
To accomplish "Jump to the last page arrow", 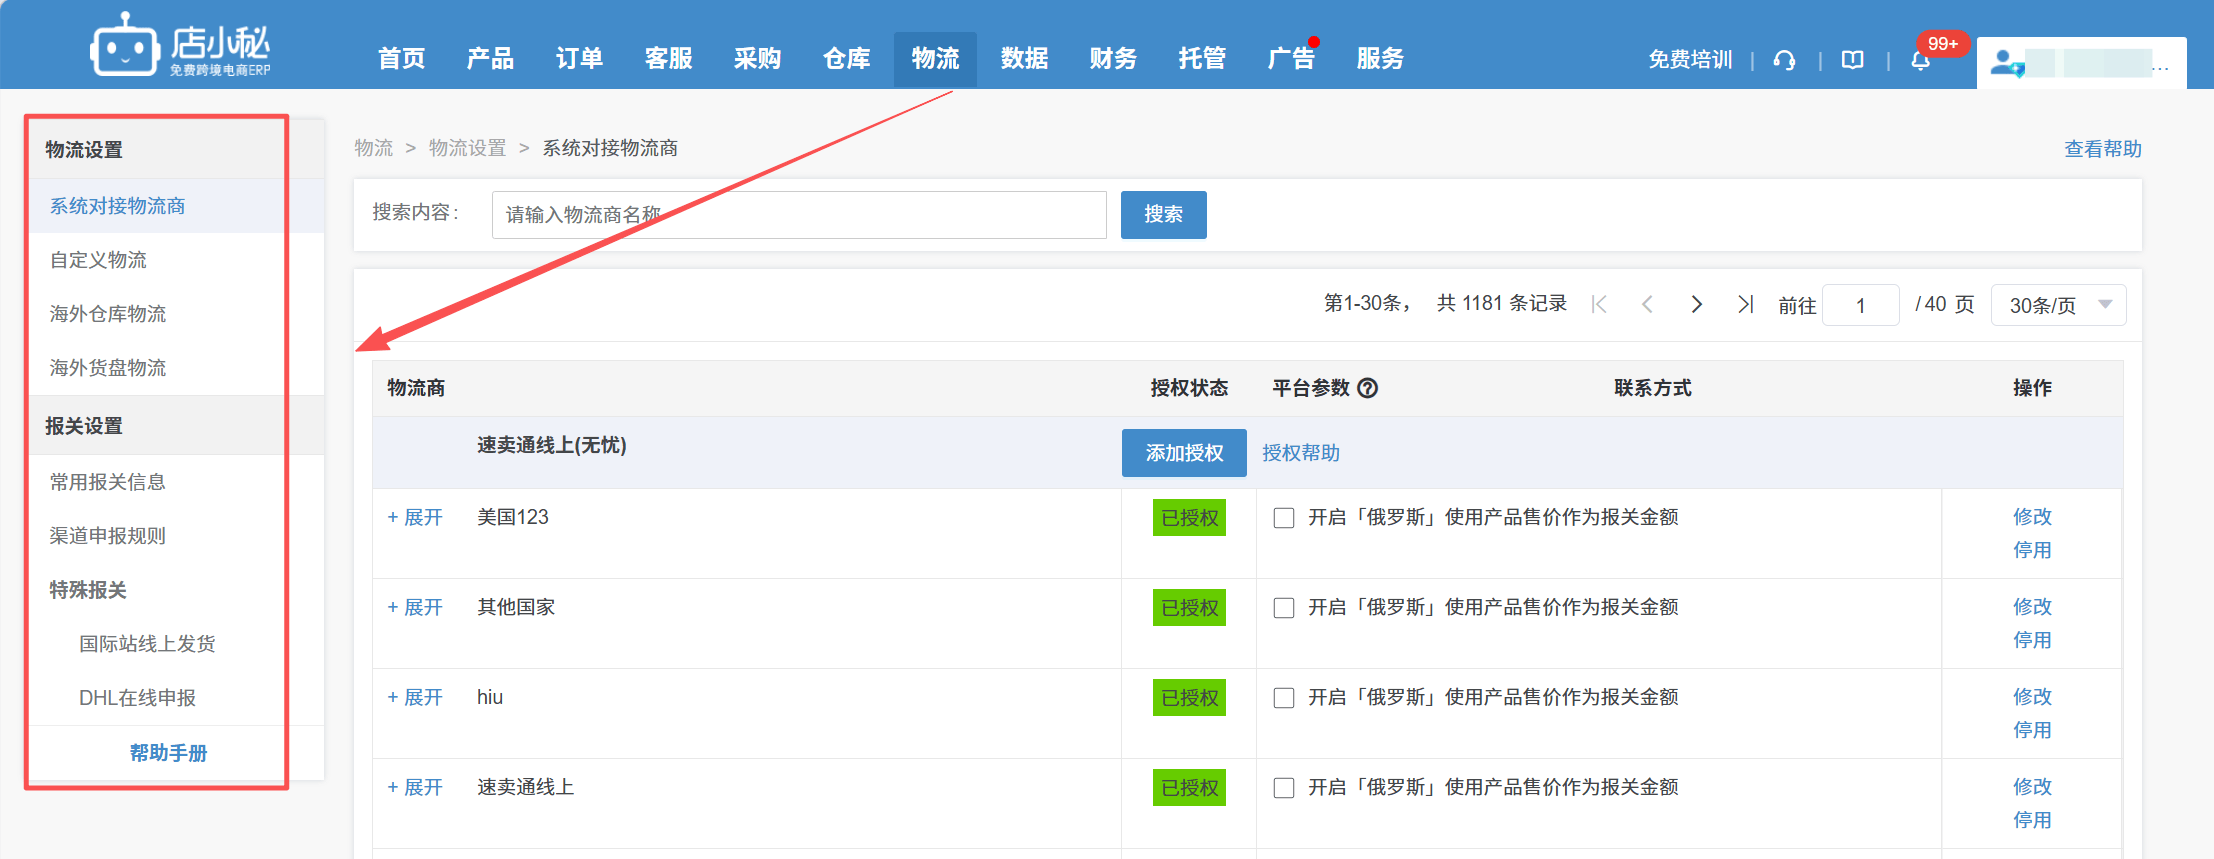I will tap(1745, 304).
